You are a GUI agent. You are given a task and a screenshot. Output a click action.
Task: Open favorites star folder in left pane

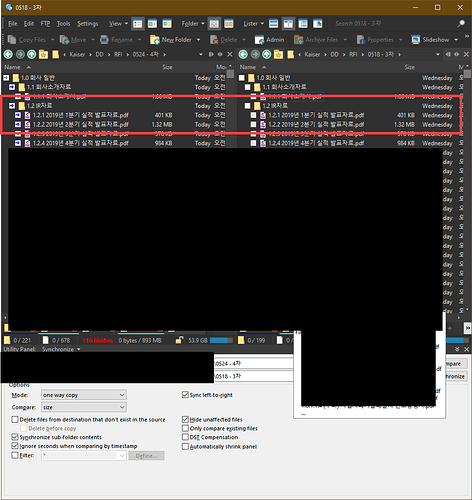coord(43,54)
